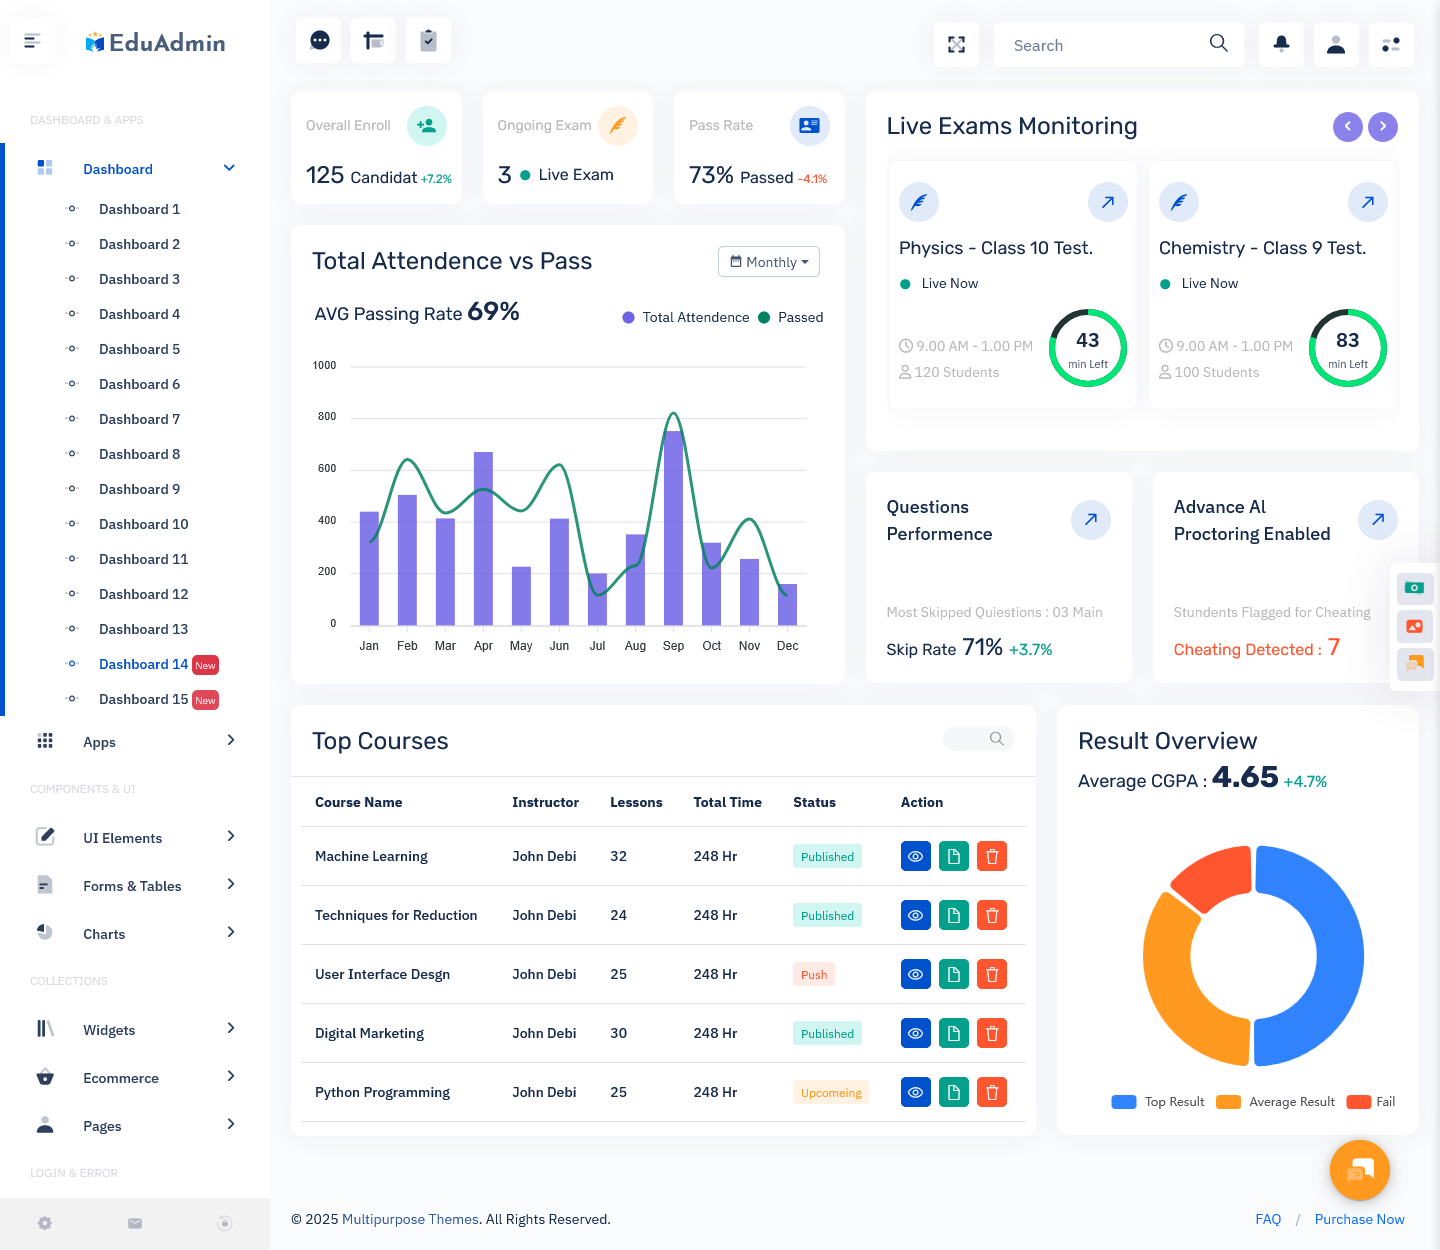The width and height of the screenshot is (1440, 1250).
Task: Click the chat bubble icon in top toolbar
Action: (x=320, y=41)
